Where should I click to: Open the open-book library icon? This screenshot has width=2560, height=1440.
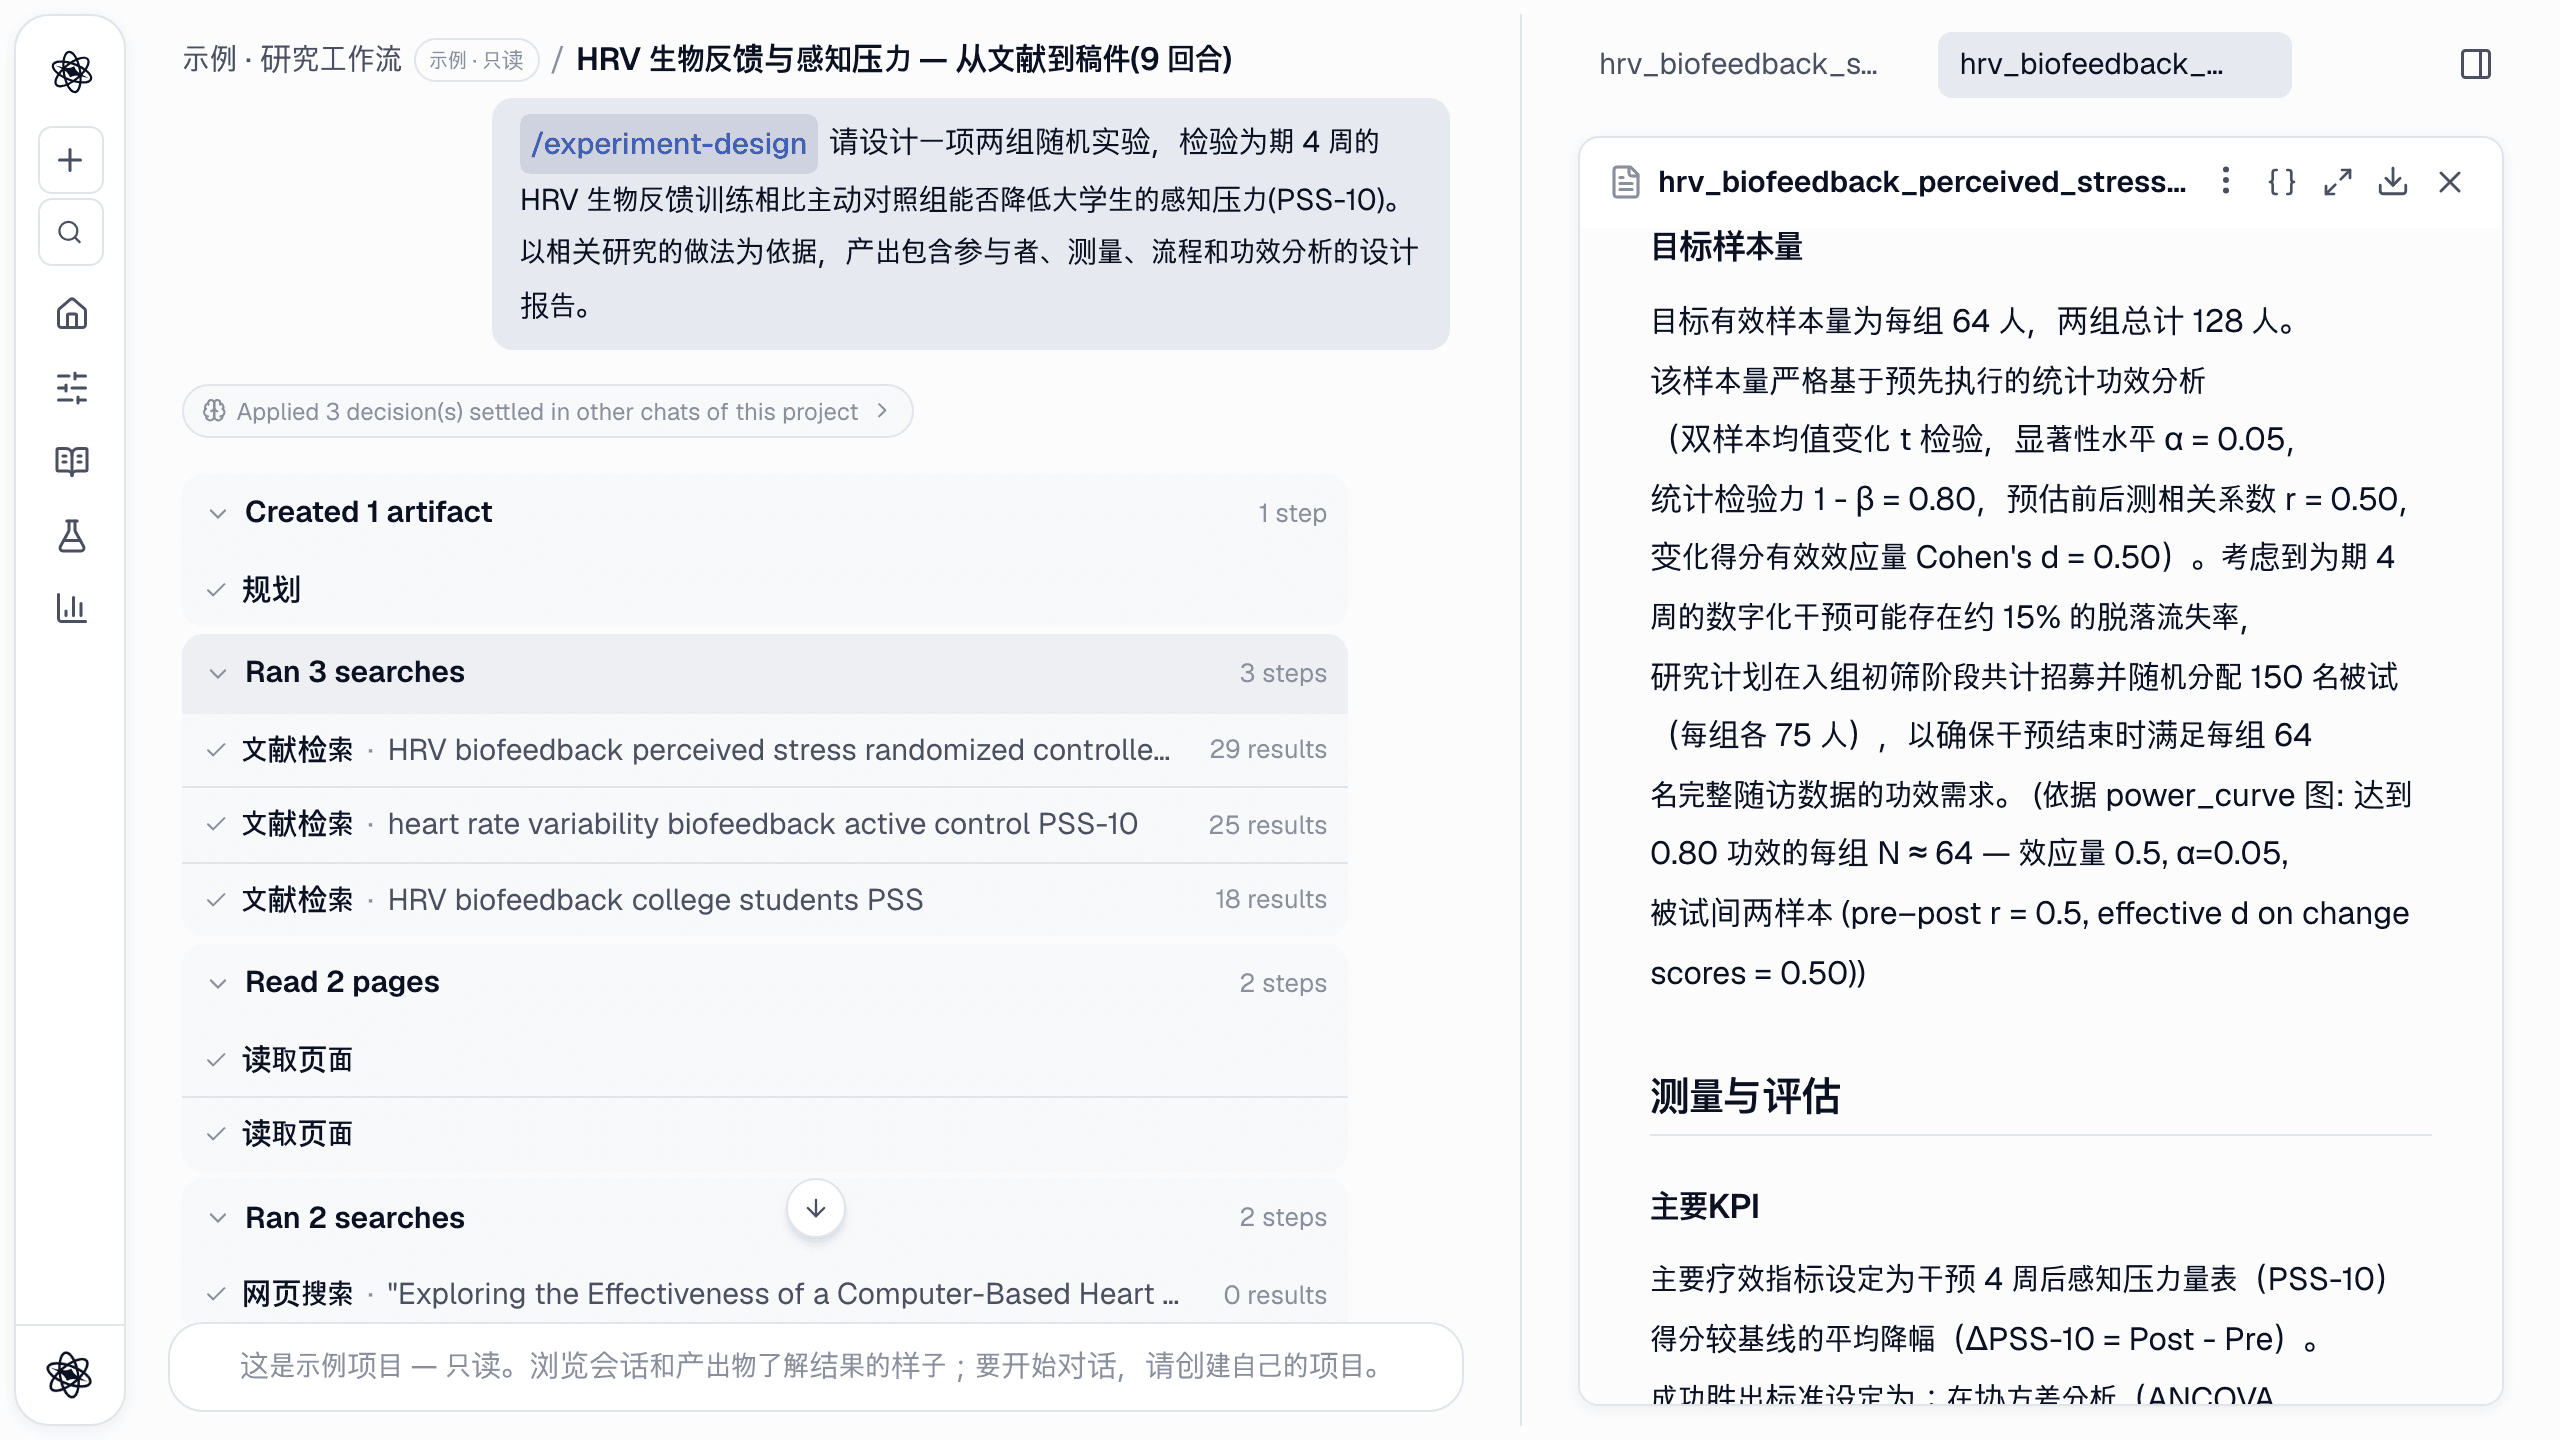tap(71, 461)
